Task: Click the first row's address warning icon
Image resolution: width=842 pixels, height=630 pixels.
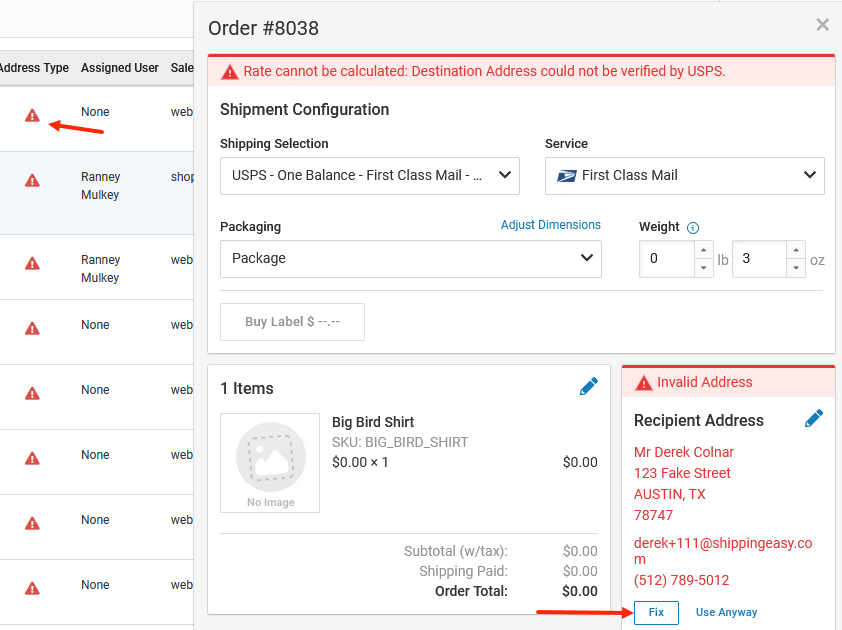Action: point(32,115)
